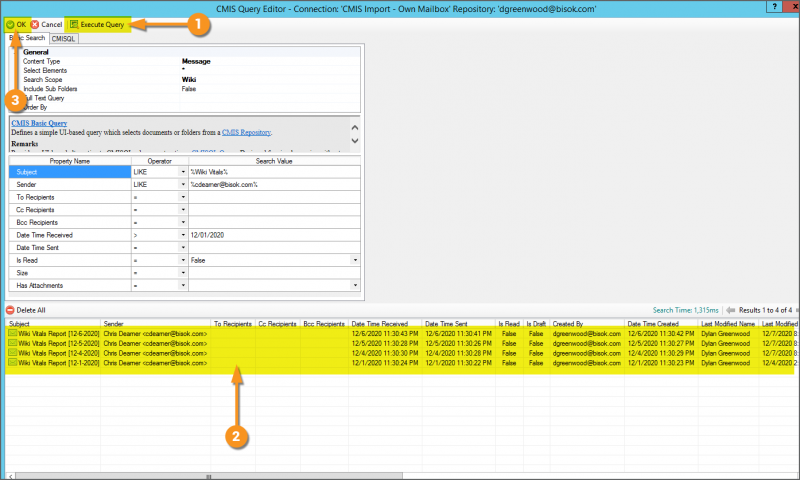
Task: Sort results by Date Time Created header
Action: point(662,324)
